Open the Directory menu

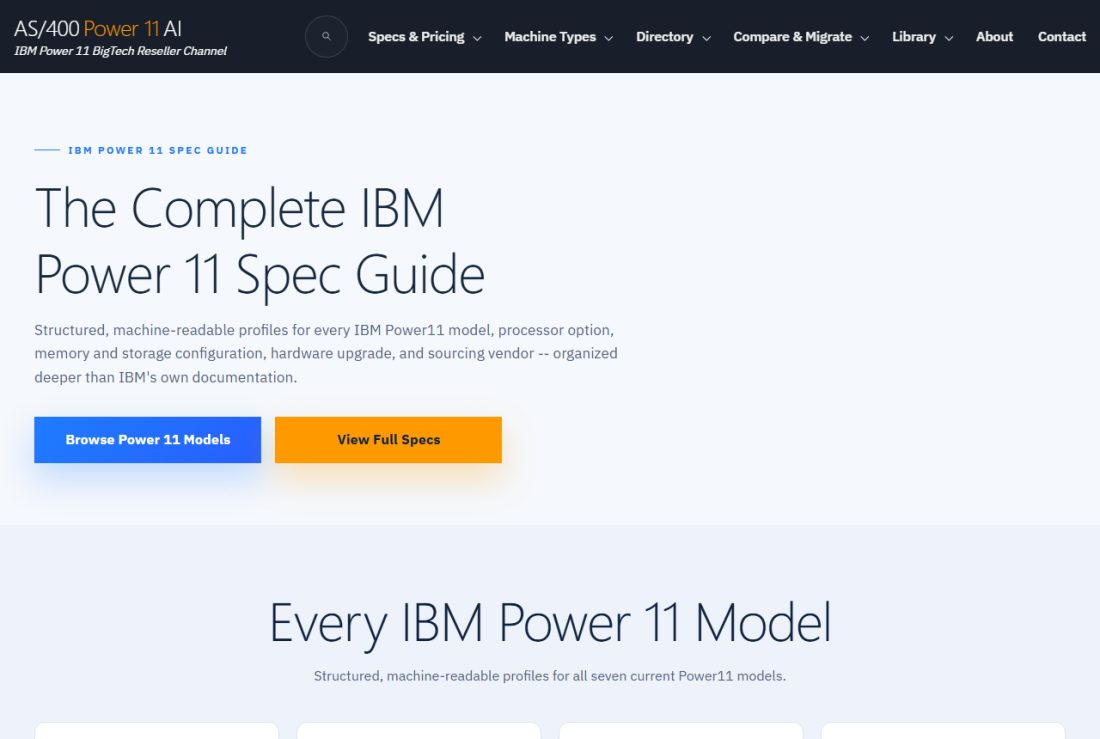tap(664, 36)
